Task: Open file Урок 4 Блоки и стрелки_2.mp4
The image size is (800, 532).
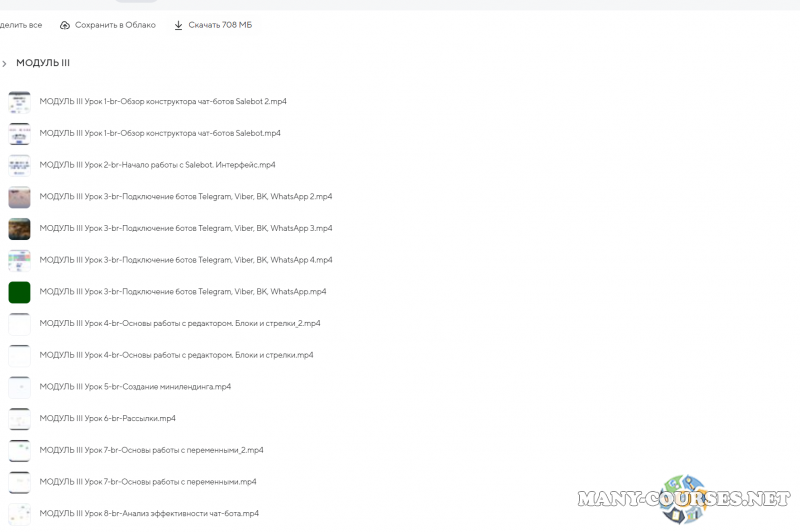Action: 180,324
